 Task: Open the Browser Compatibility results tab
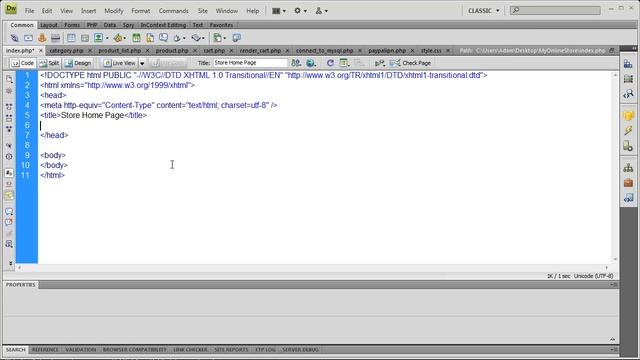click(x=135, y=350)
